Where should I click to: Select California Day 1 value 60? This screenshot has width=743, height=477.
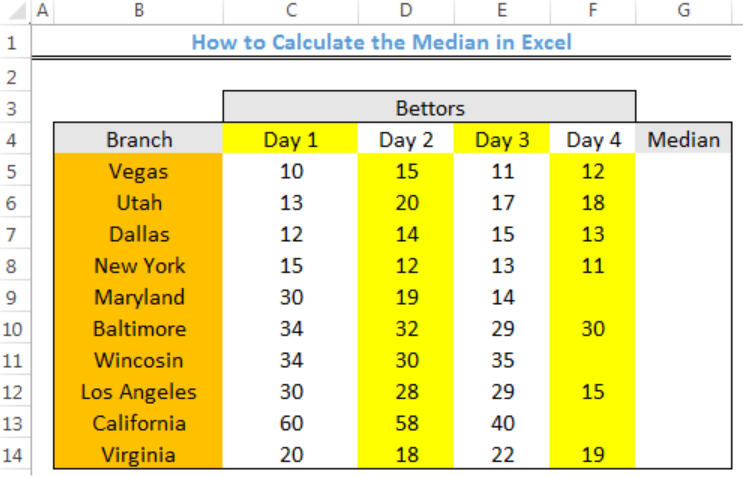coord(290,423)
